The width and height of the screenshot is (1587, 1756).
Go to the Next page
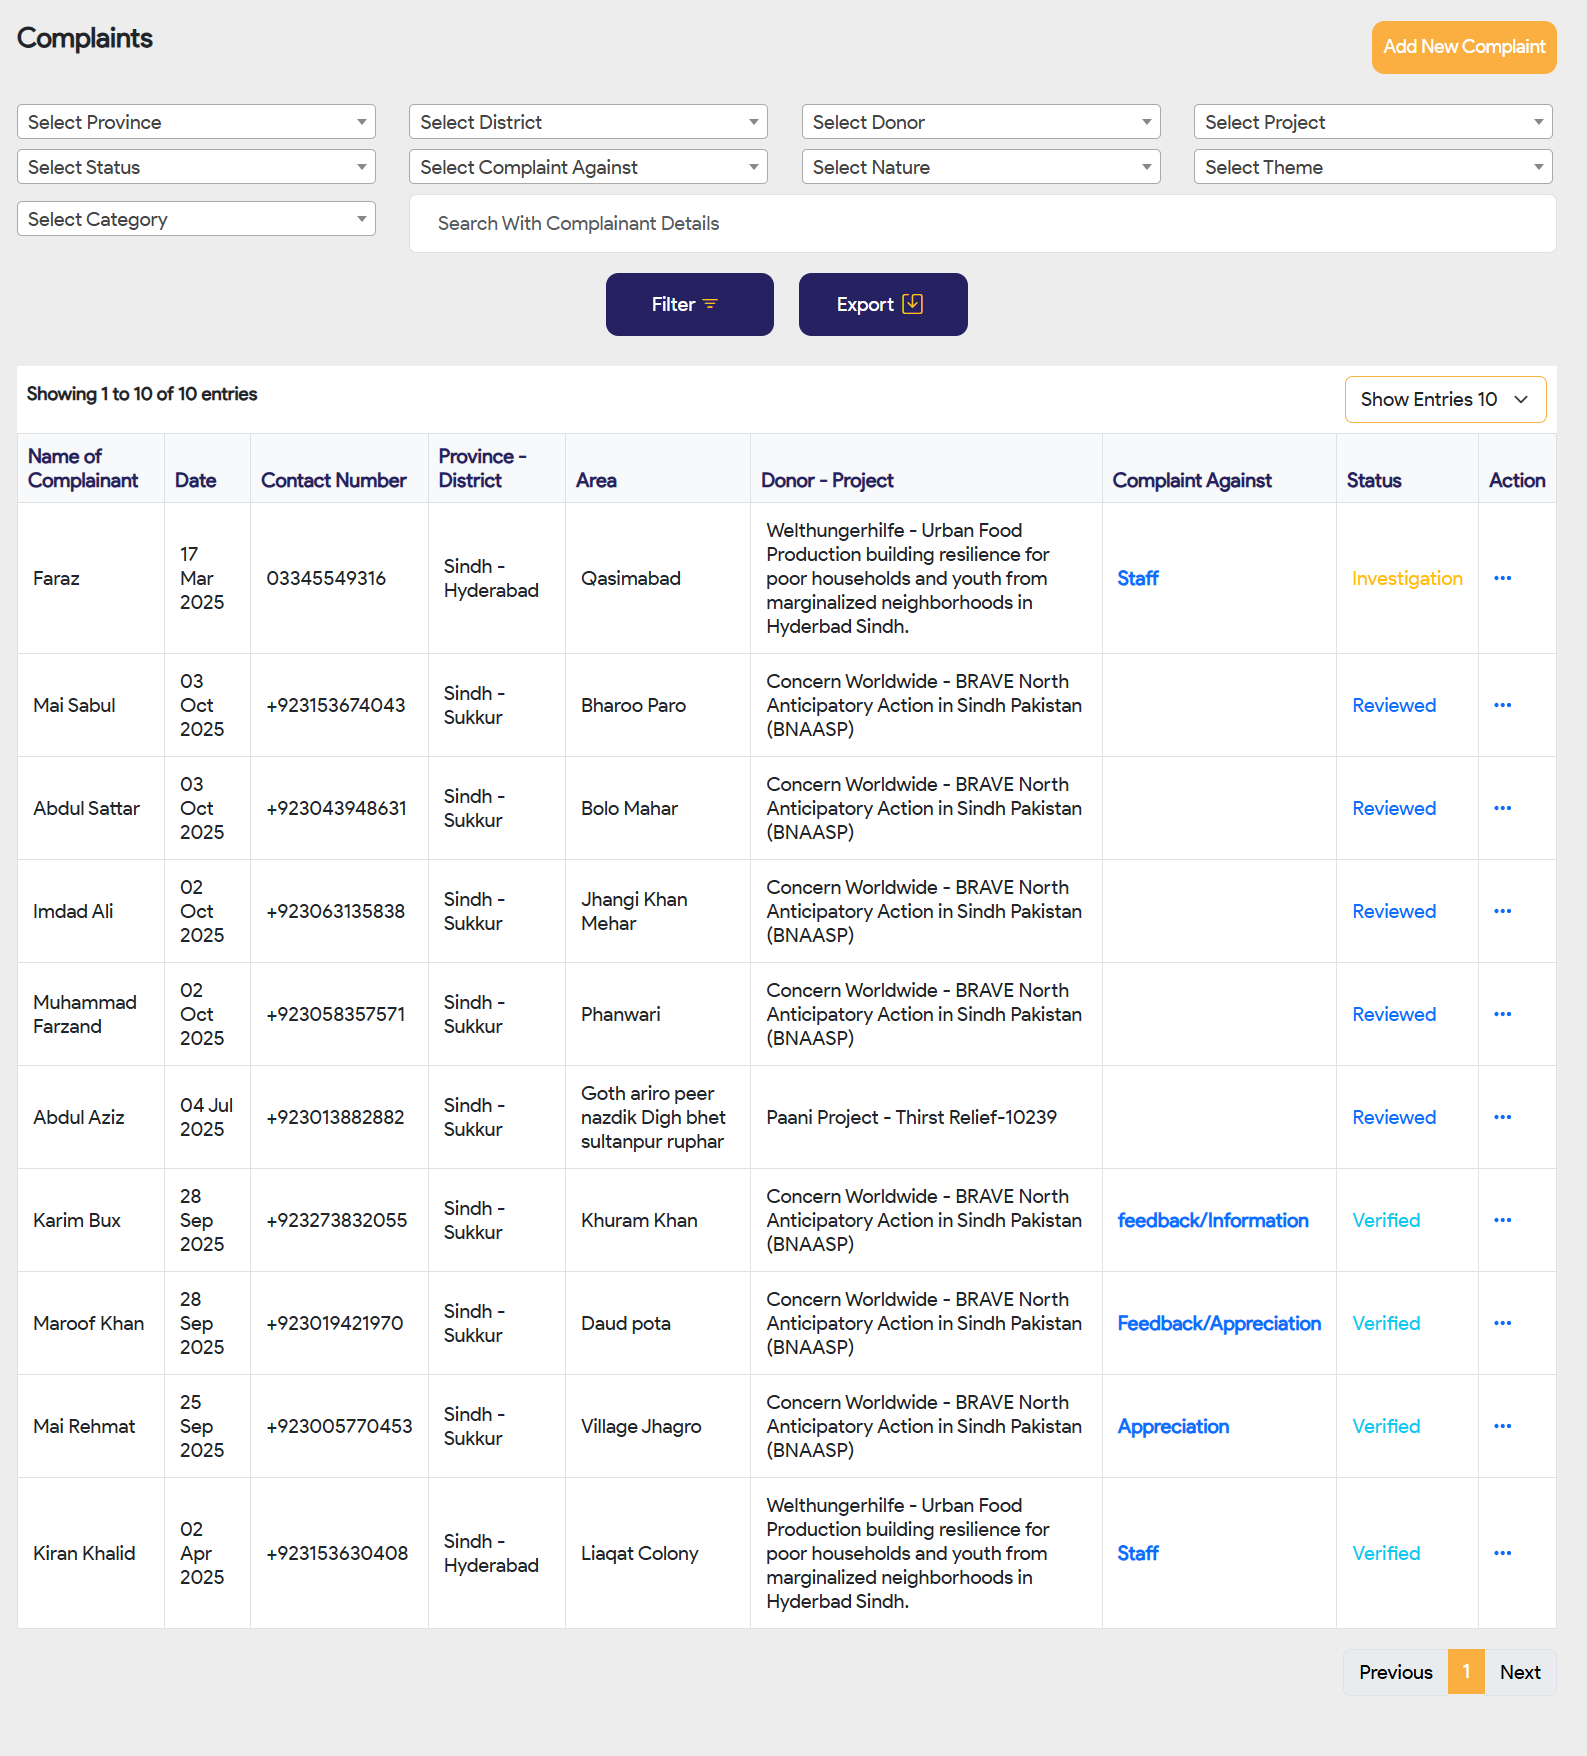point(1519,1672)
